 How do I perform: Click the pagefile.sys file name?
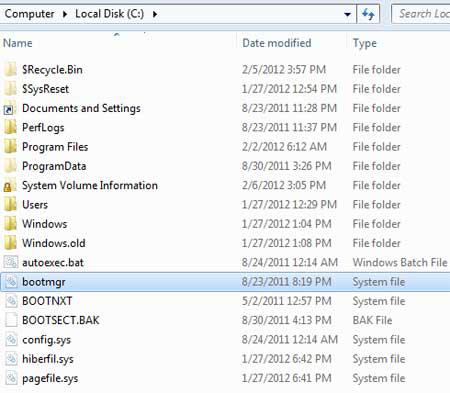50,378
